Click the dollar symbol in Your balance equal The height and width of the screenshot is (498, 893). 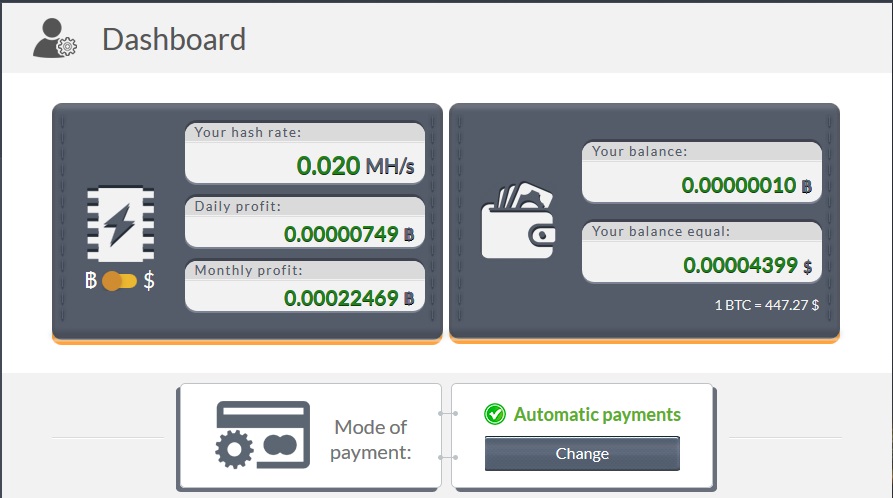[807, 266]
